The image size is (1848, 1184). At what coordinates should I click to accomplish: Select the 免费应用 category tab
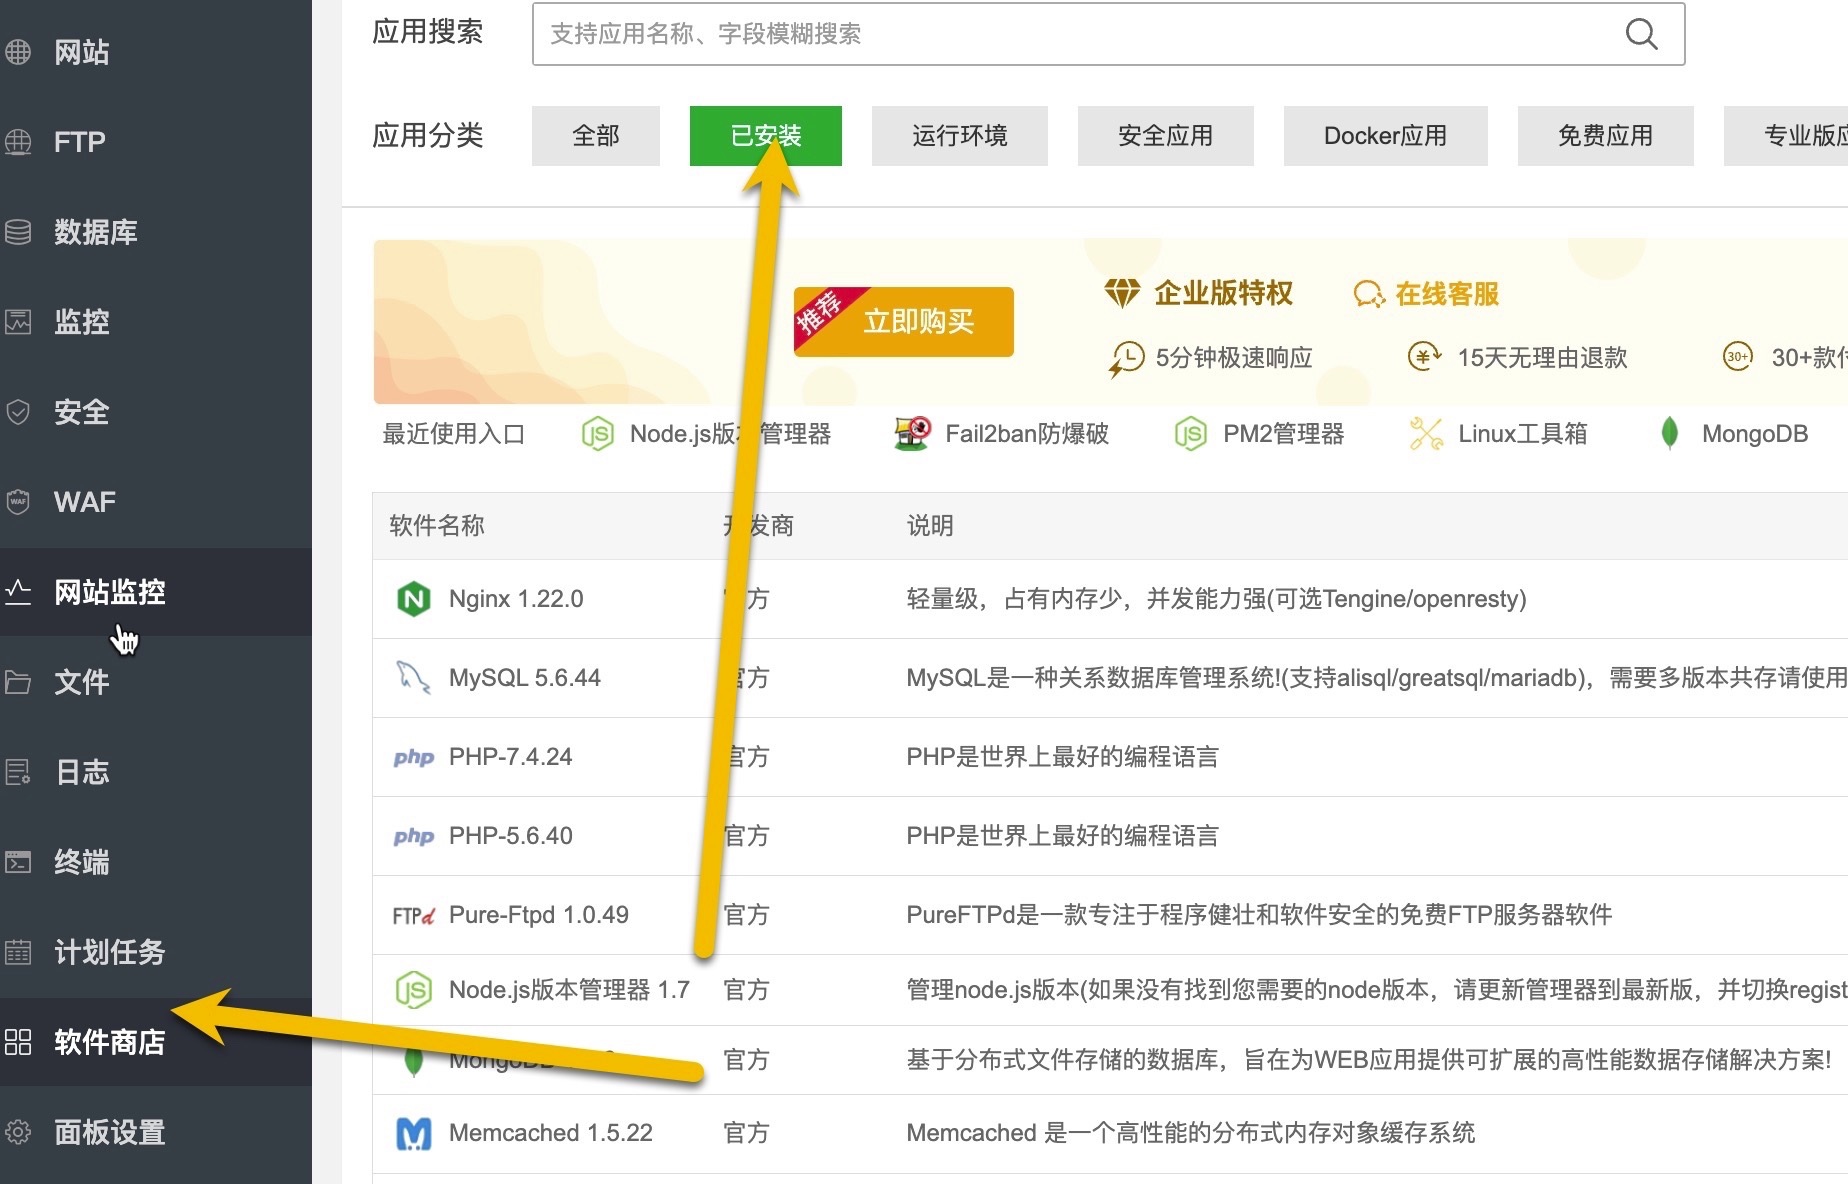pos(1606,136)
